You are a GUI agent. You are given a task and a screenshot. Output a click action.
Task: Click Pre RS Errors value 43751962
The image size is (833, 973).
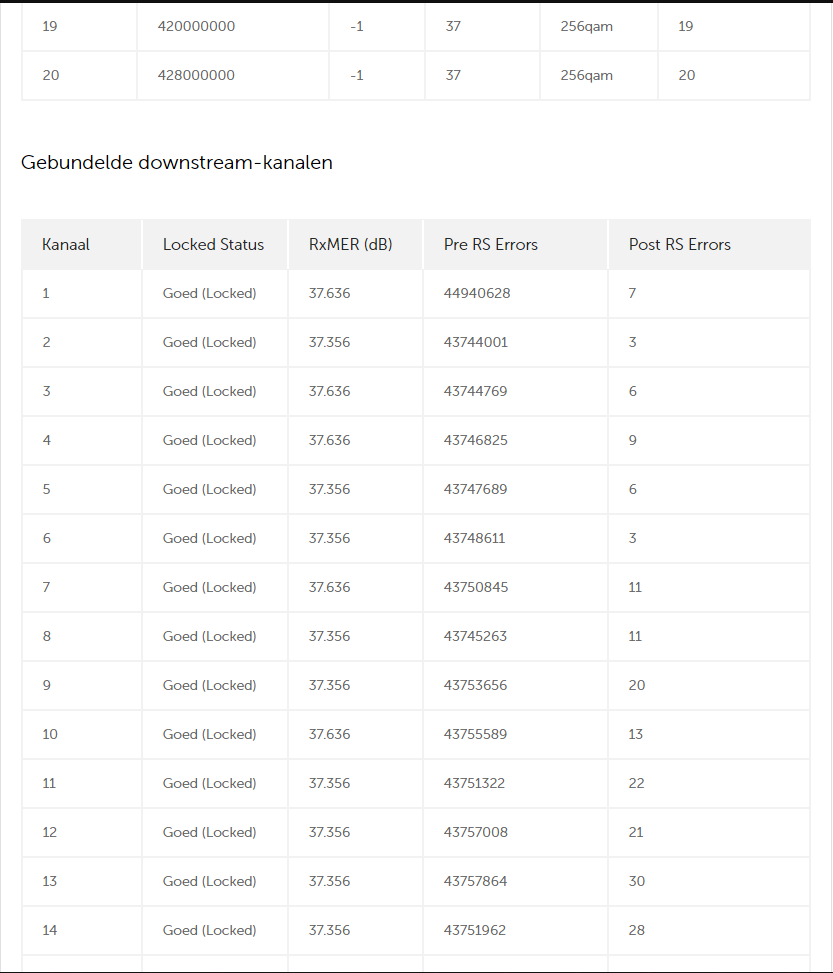[474, 930]
